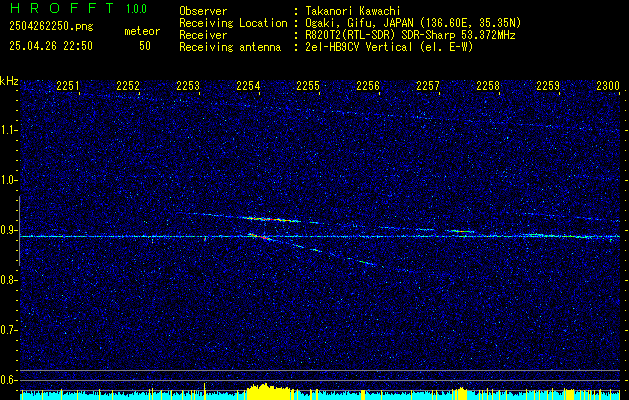Click the 2254 time marker
The width and height of the screenshot is (629, 400).
point(248,85)
